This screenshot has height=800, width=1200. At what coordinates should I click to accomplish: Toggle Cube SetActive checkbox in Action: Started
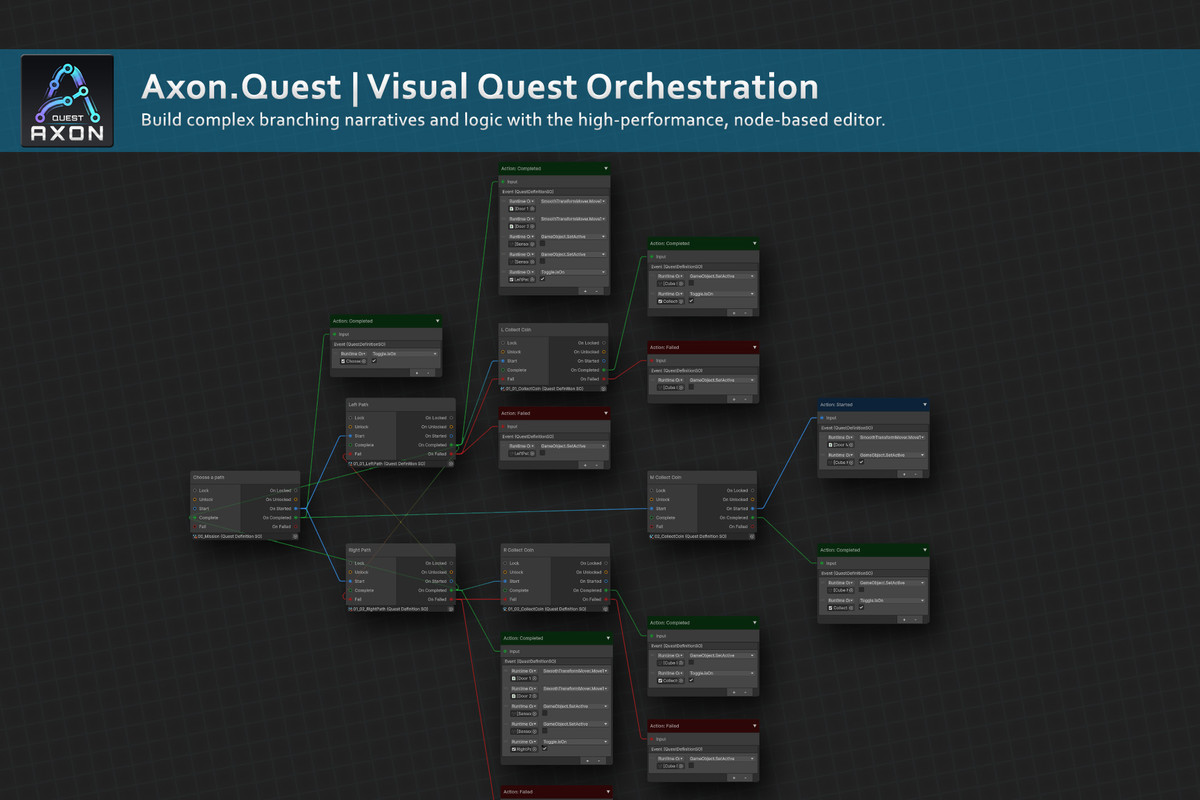pos(861,462)
